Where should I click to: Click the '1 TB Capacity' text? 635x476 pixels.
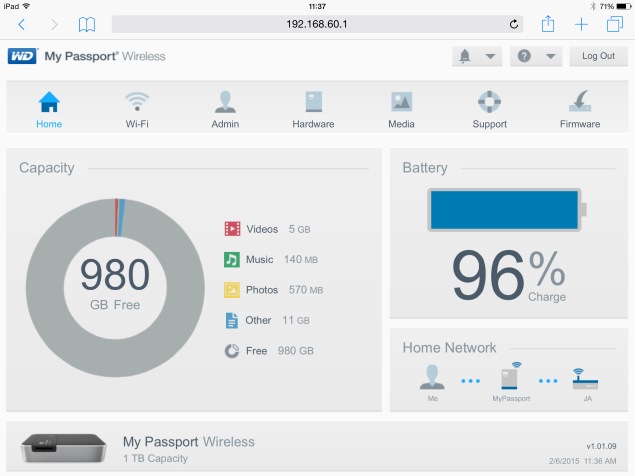click(156, 458)
